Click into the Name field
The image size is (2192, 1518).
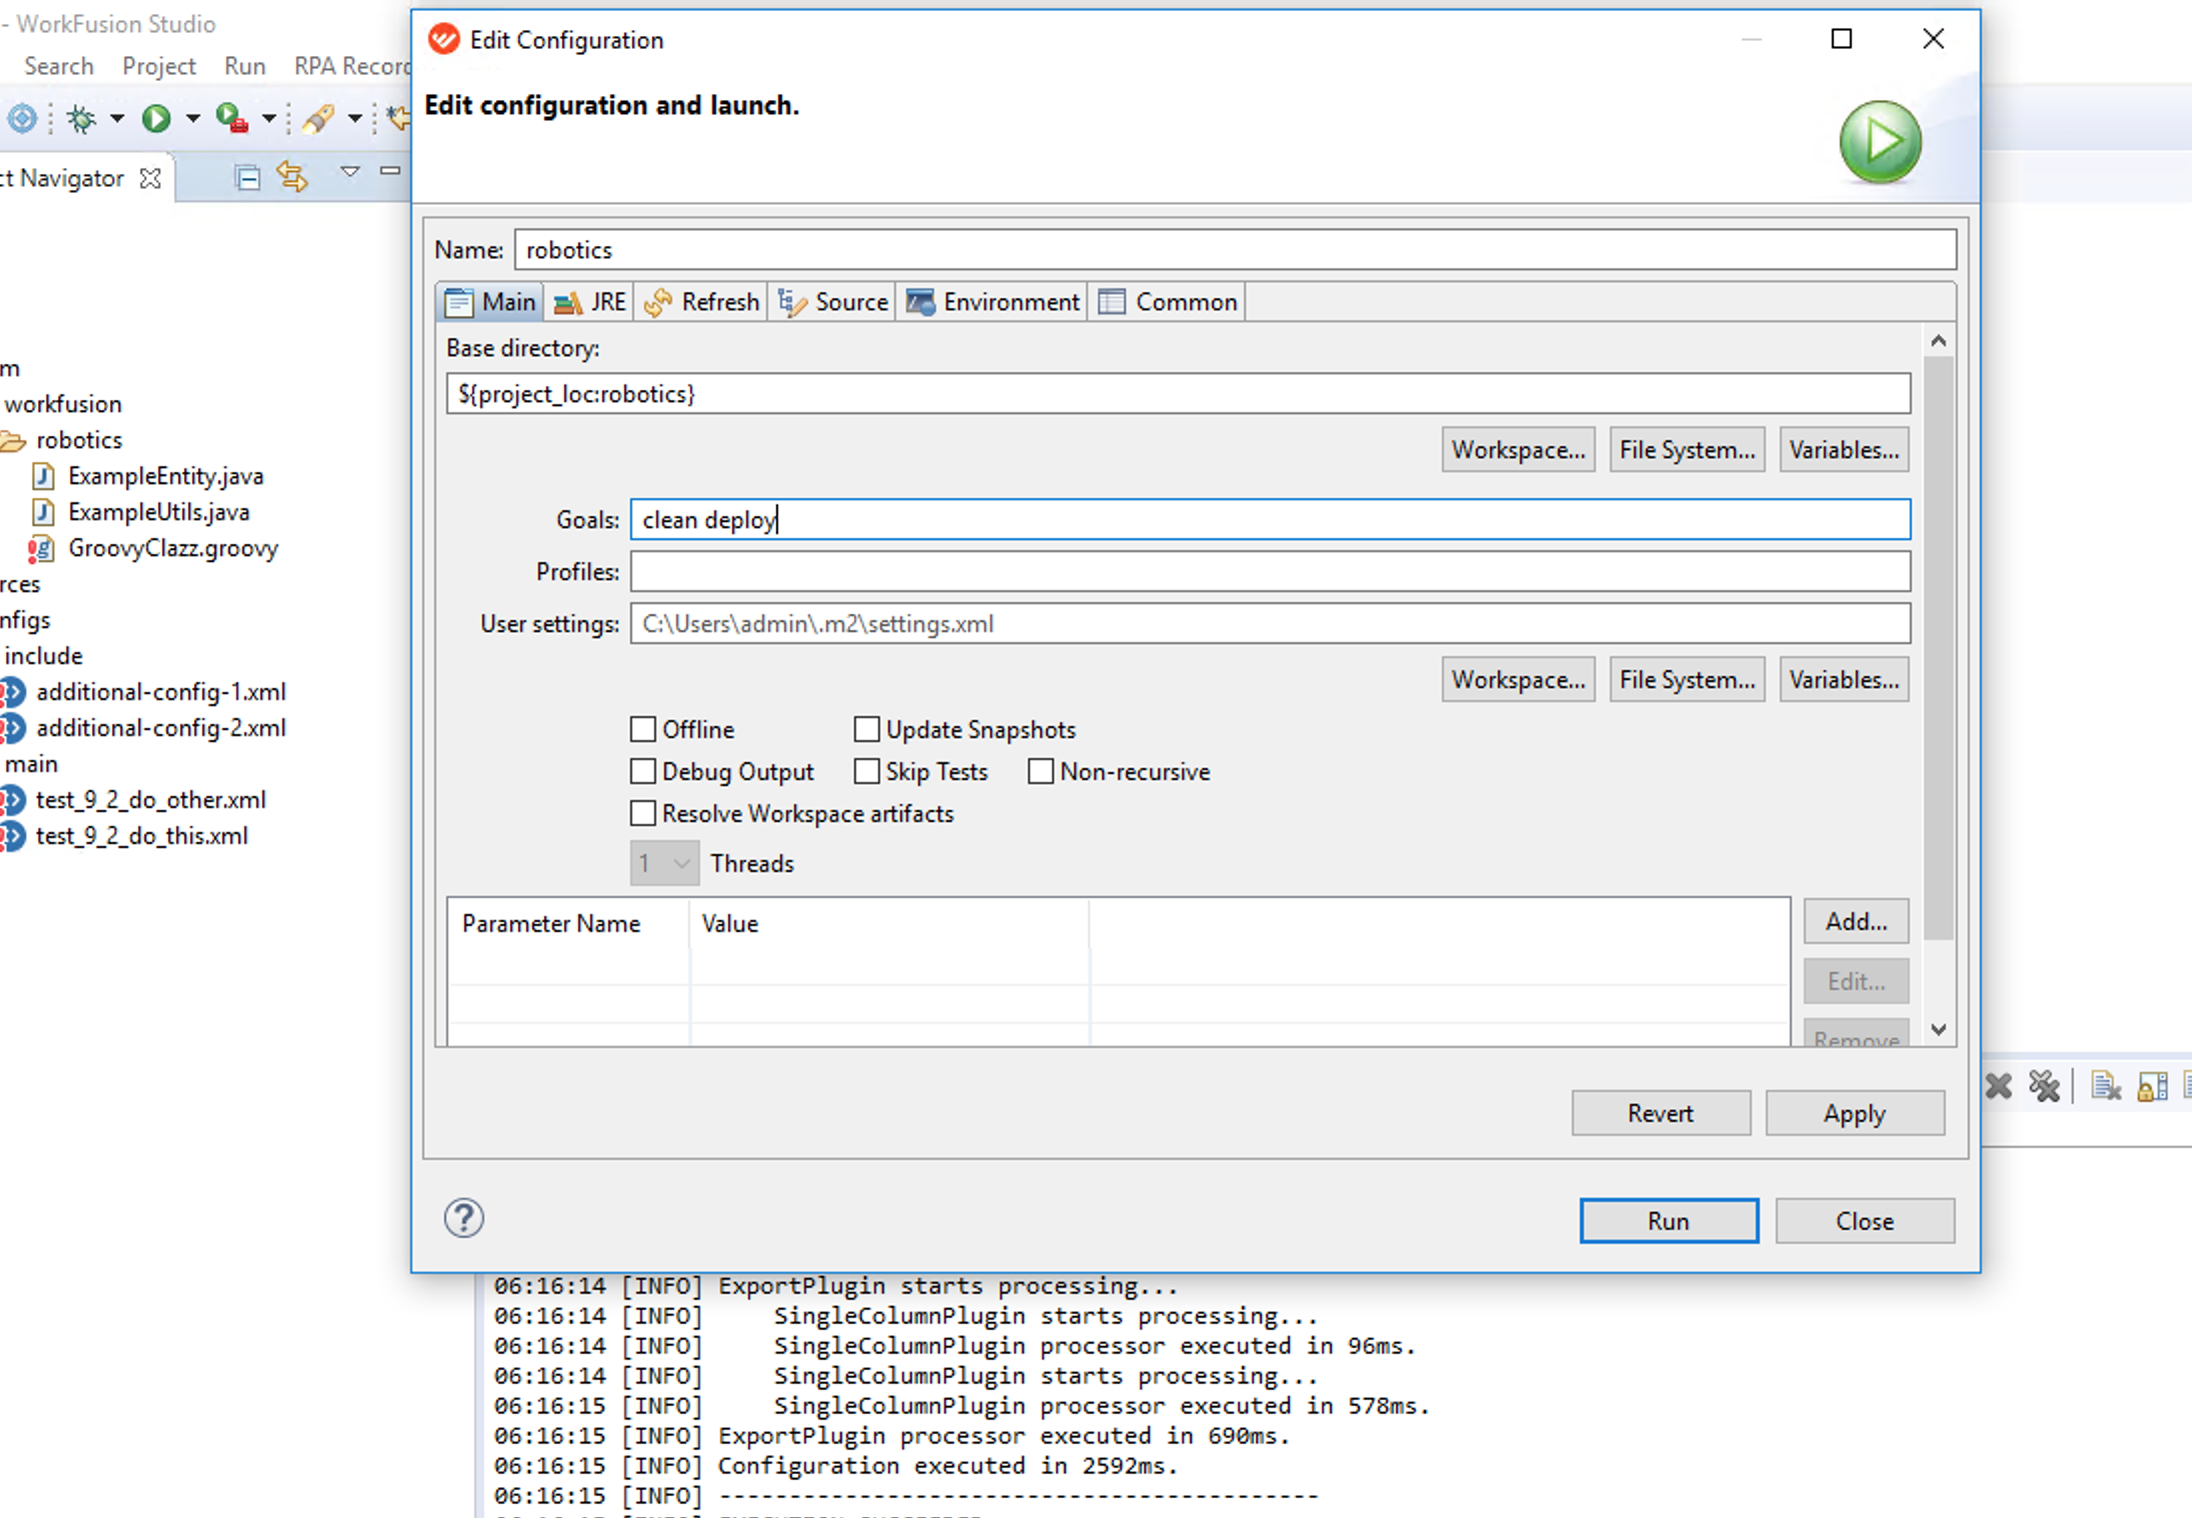click(1235, 250)
